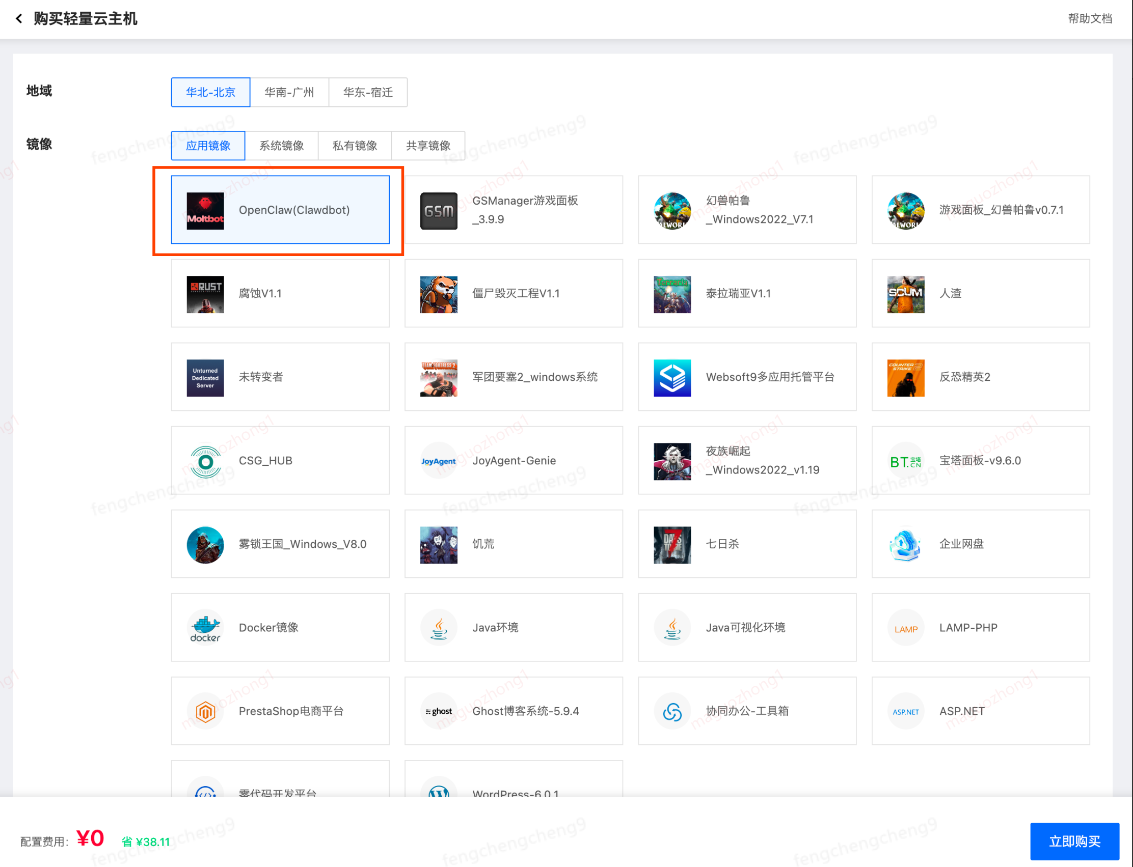Choose the JoyAgent-Genie image
This screenshot has width=1133, height=867.
513,460
